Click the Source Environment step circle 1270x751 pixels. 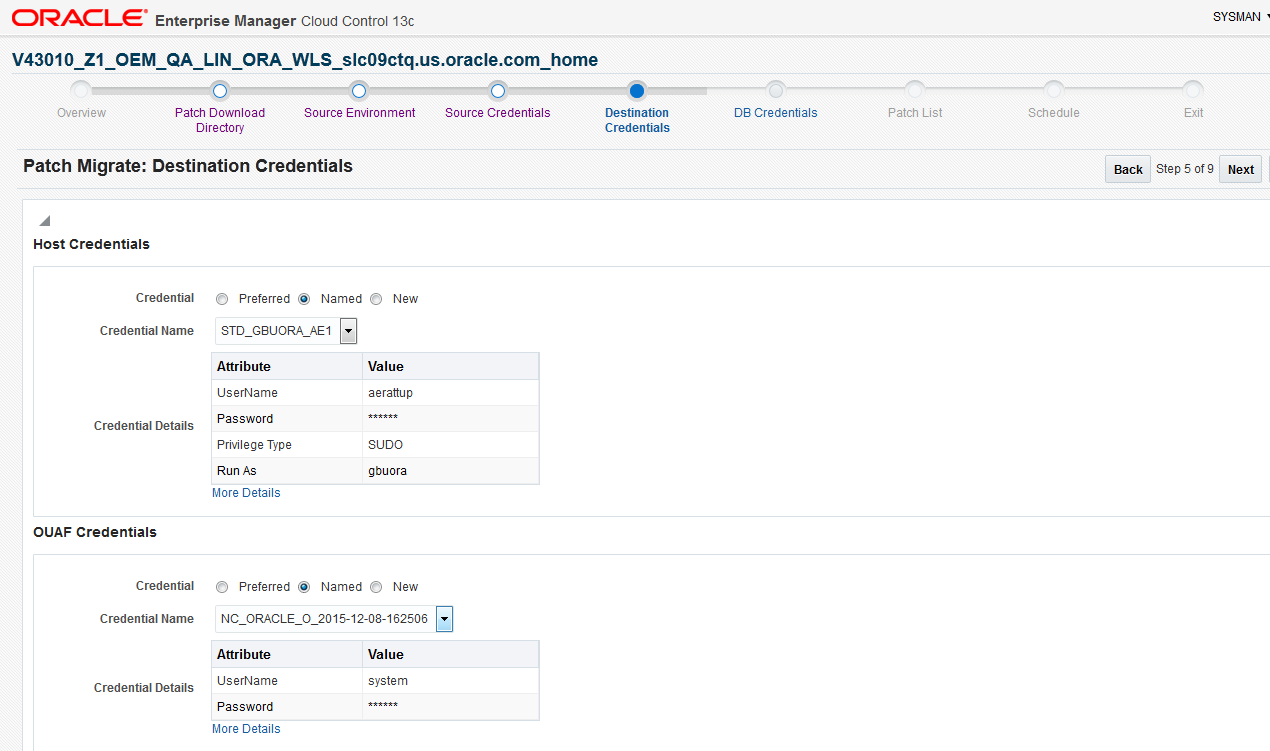point(360,90)
